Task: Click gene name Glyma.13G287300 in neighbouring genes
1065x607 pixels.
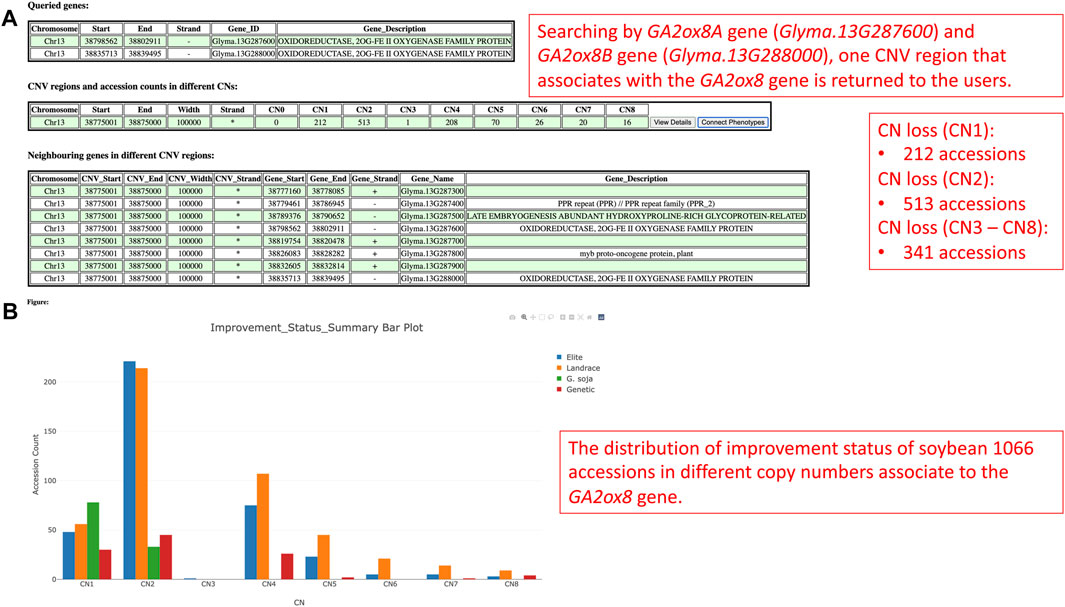Action: 432,191
